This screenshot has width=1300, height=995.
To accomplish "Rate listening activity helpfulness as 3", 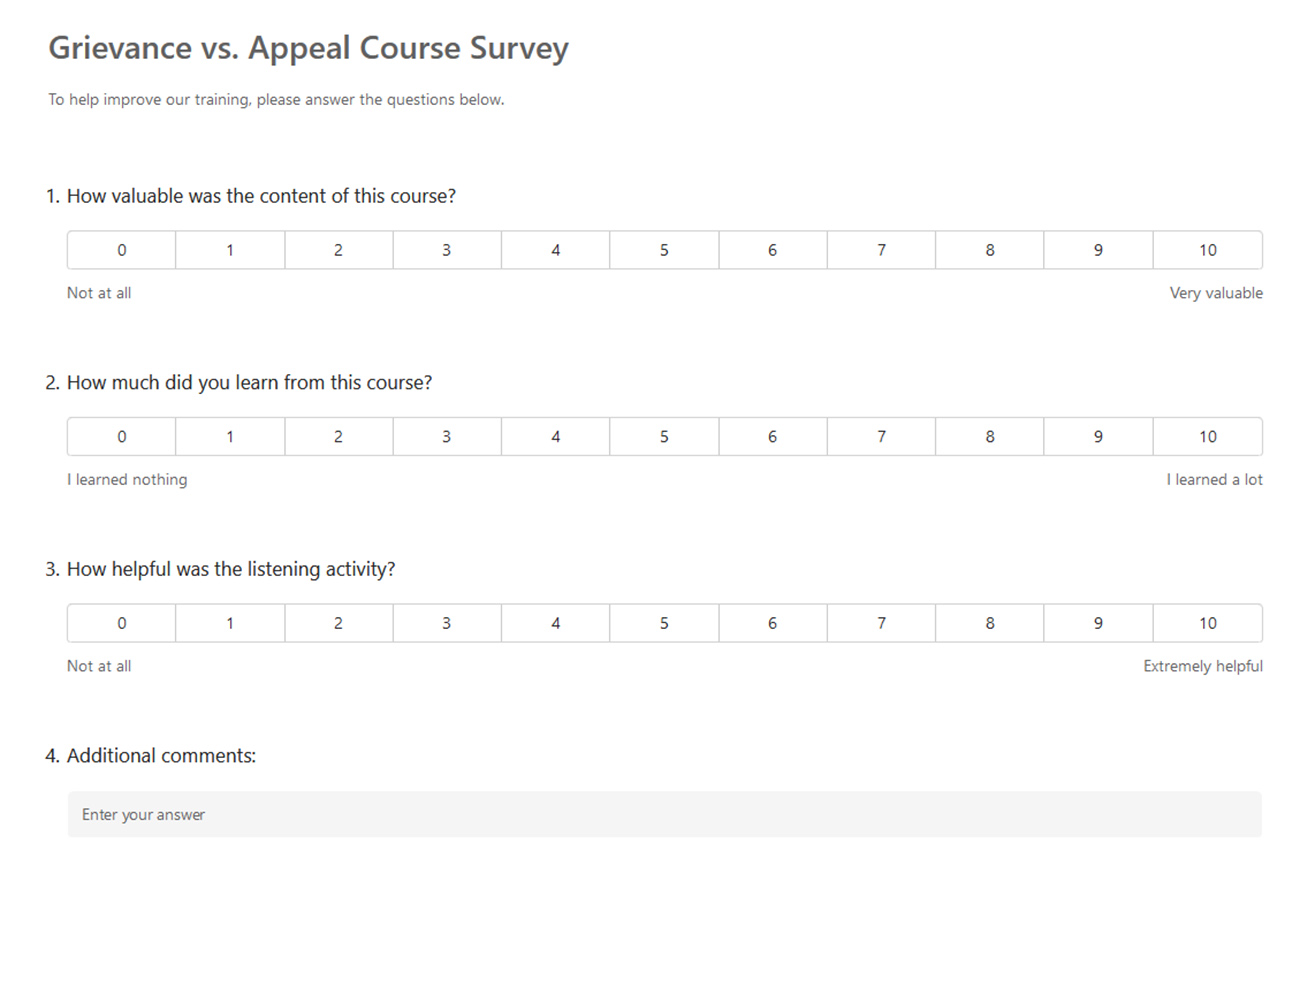I will pos(447,623).
